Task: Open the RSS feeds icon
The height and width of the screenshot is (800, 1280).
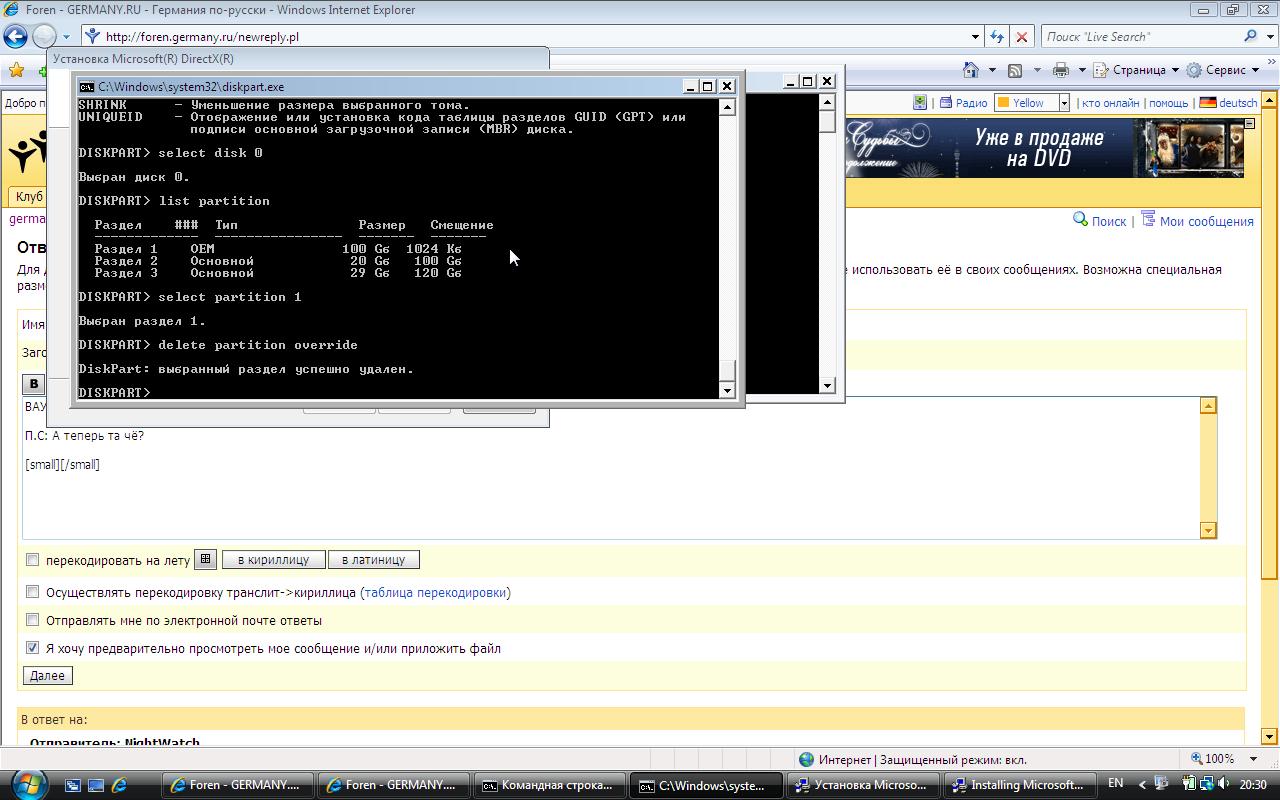Action: pos(1015,70)
